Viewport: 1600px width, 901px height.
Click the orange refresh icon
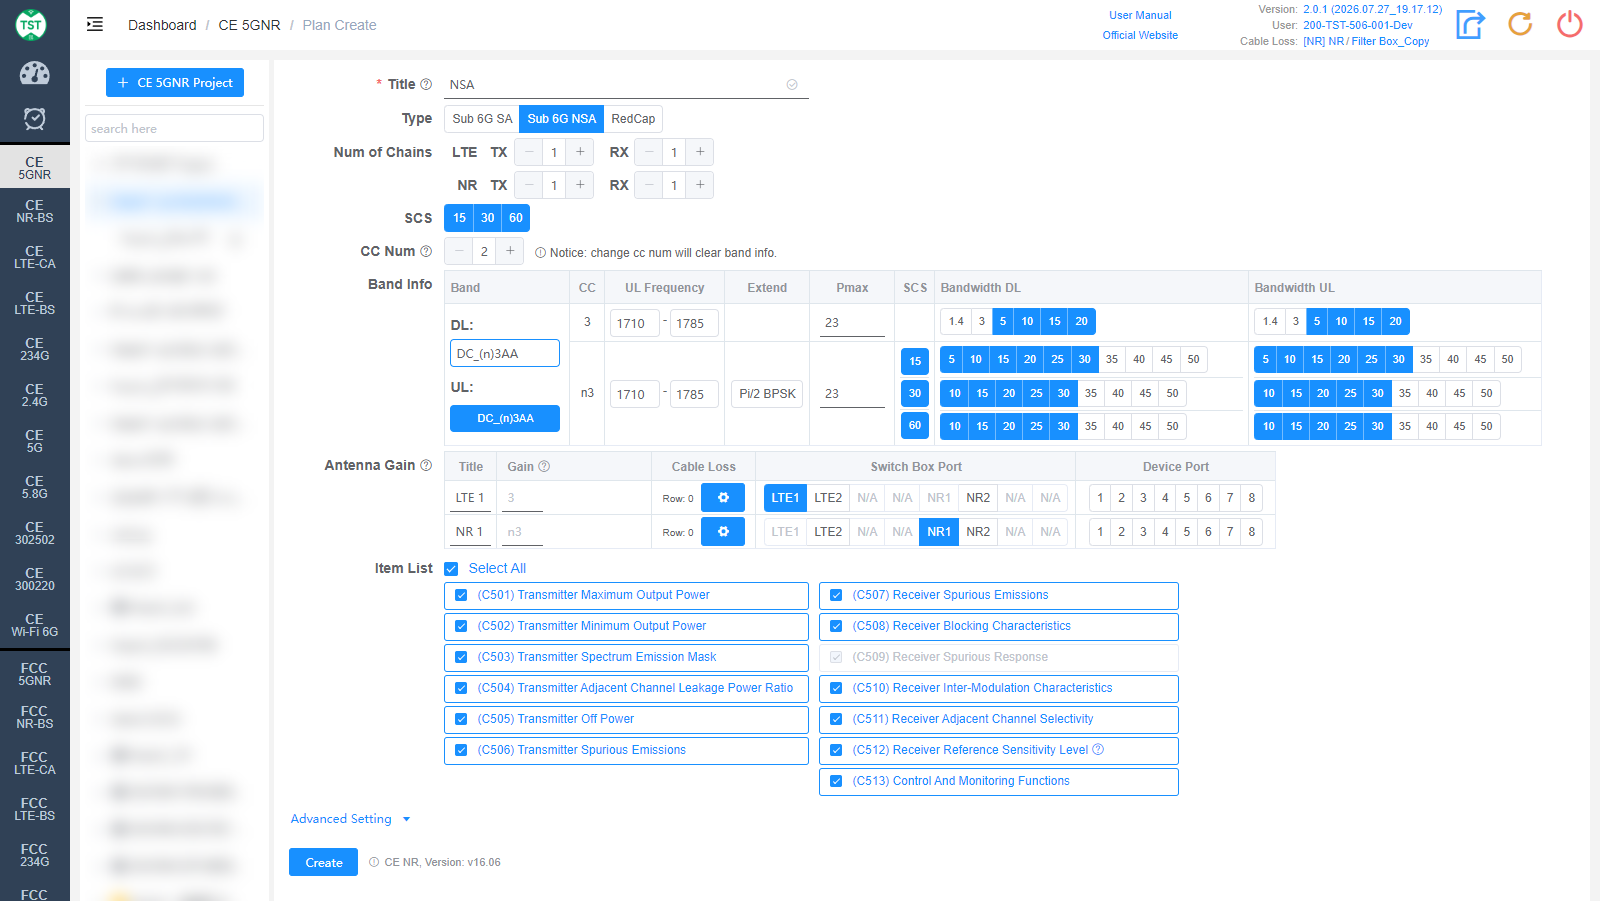(x=1520, y=24)
